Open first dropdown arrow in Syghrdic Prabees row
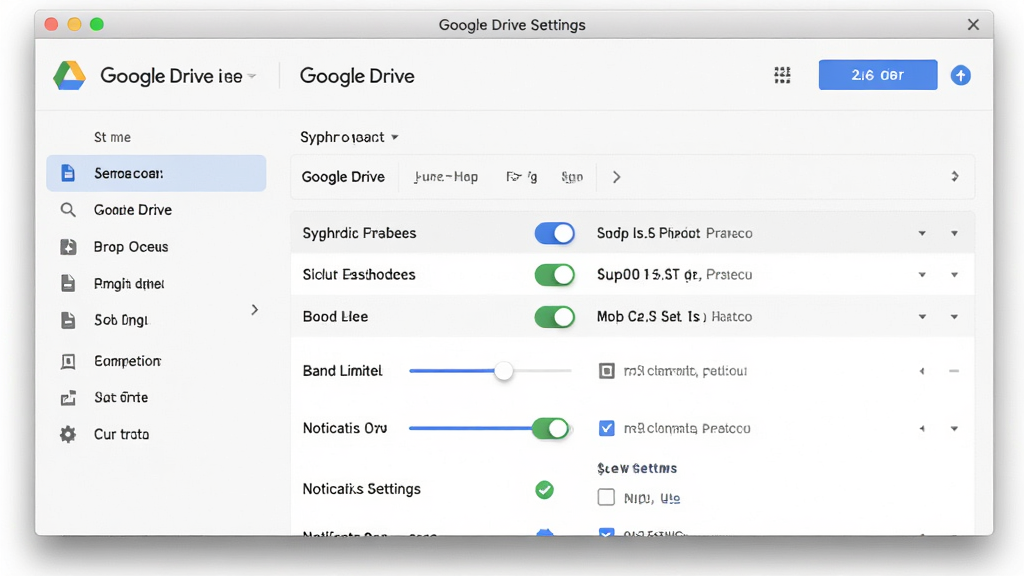The height and width of the screenshot is (576, 1024). tap(922, 233)
